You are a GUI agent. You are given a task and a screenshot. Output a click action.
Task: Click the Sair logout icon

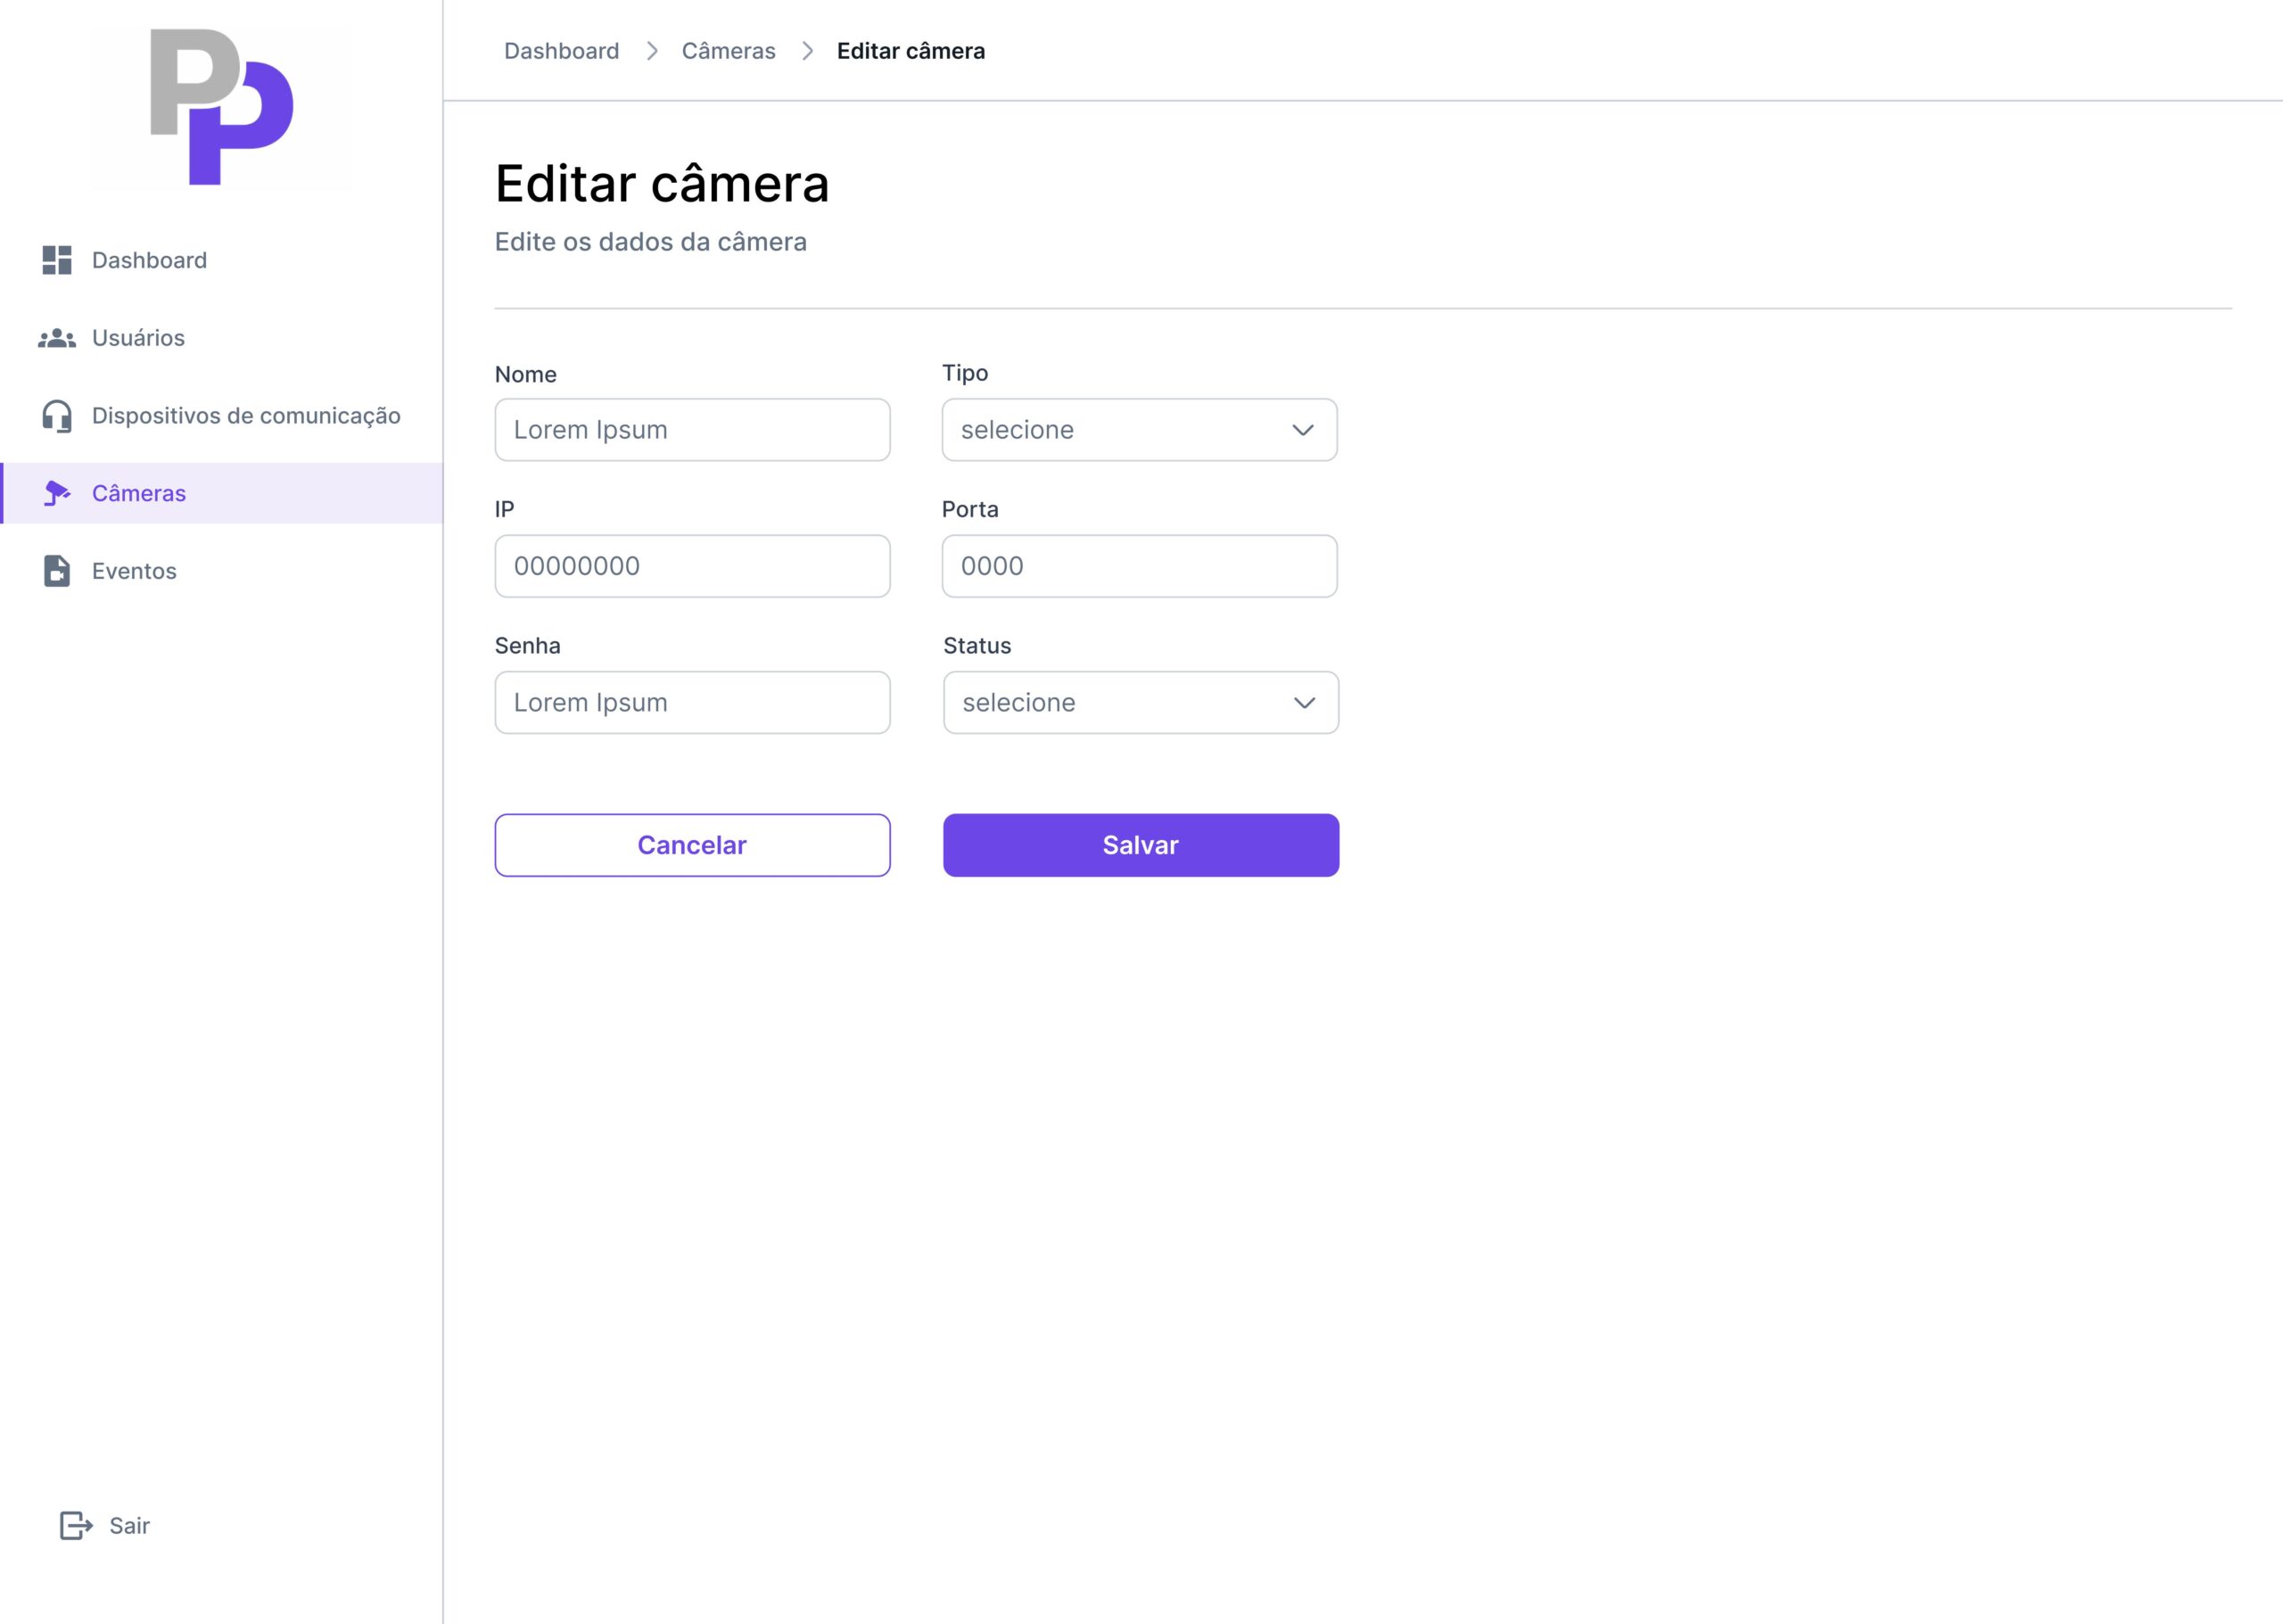pos(76,1525)
